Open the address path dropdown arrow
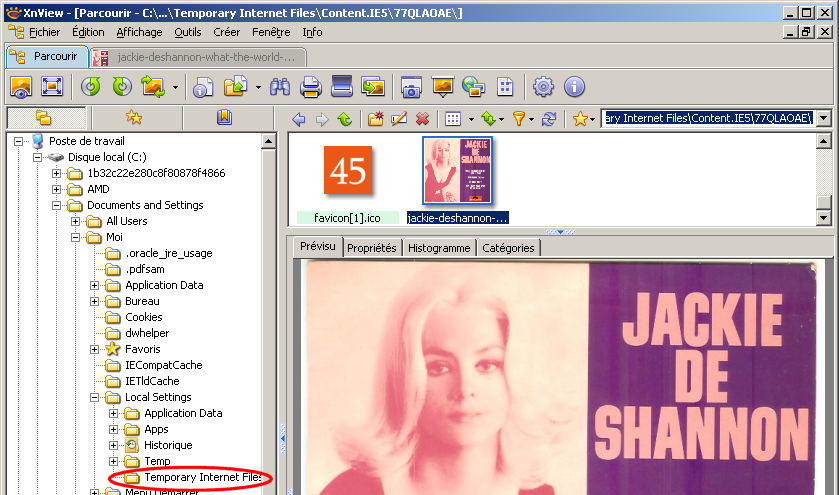This screenshot has height=495, width=839. tap(823, 118)
